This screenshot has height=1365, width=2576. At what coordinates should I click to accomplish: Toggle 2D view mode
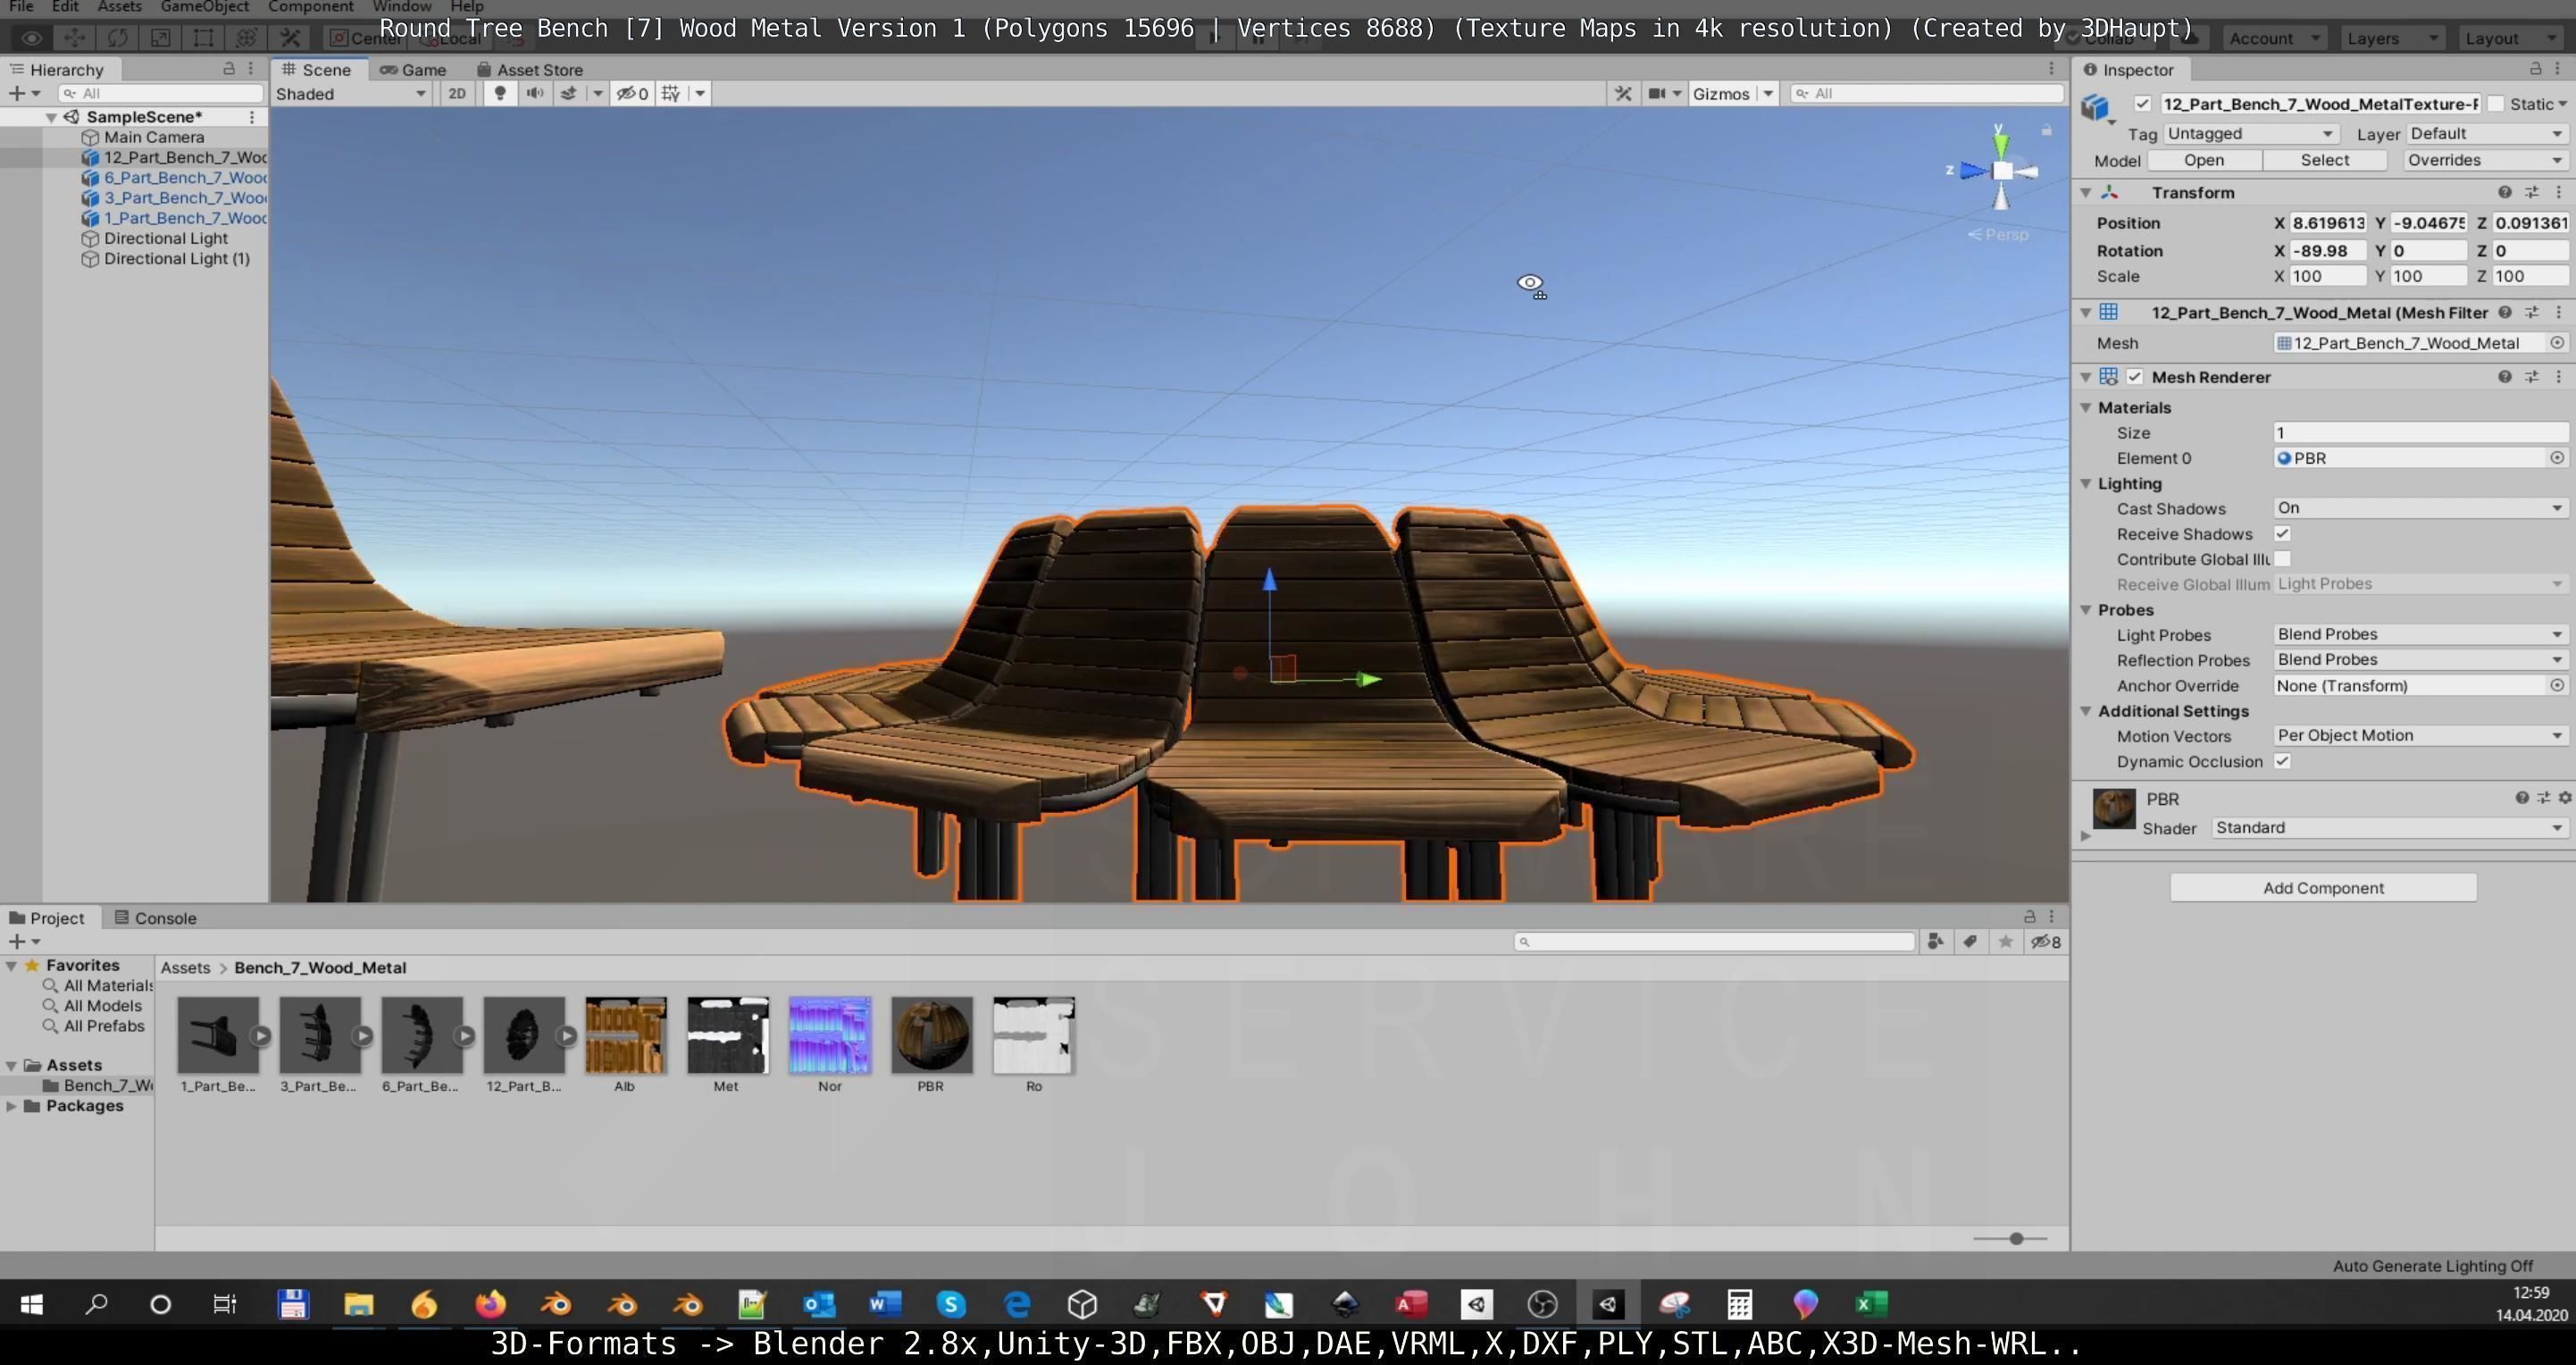point(457,93)
